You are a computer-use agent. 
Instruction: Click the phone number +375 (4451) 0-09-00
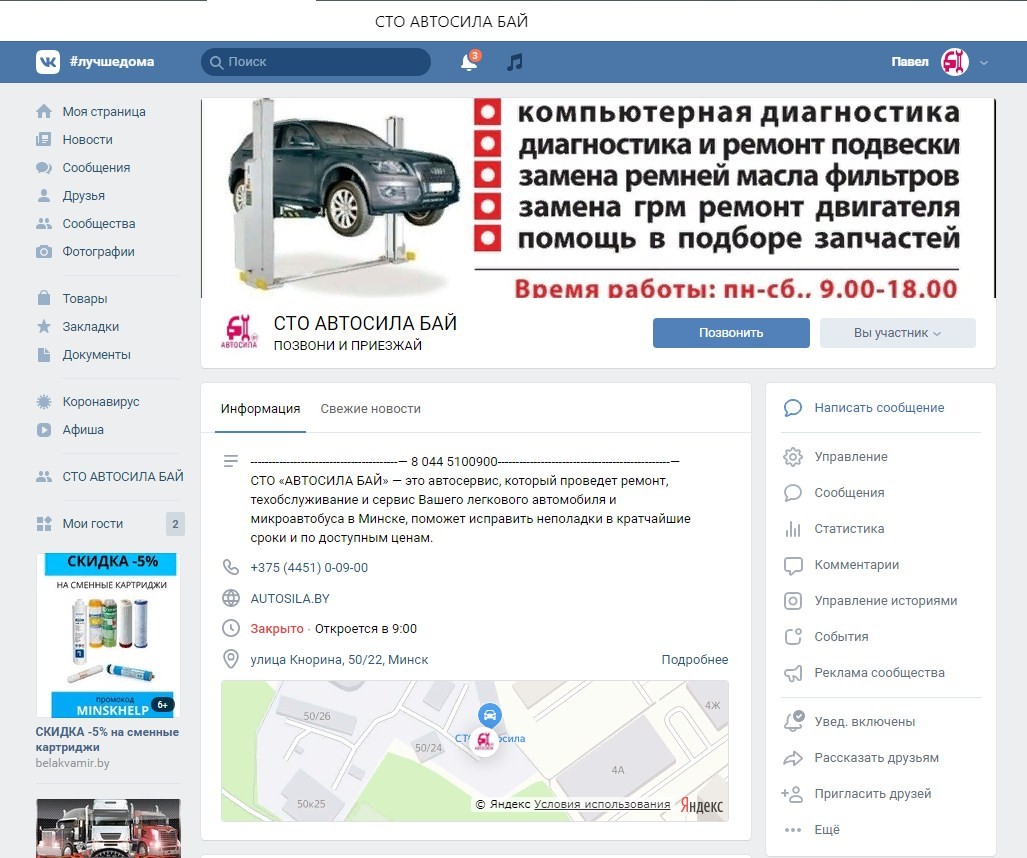[309, 568]
